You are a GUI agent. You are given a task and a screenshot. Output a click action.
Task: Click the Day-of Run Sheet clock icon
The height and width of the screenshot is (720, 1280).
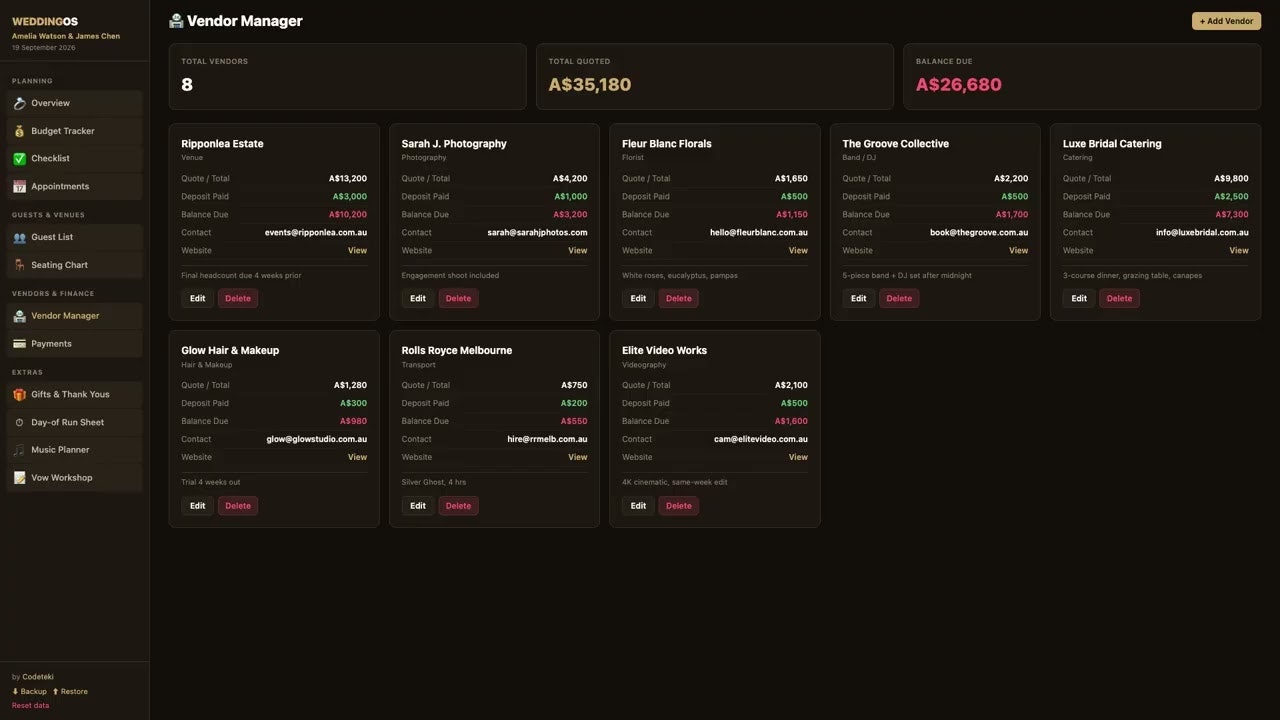tap(19, 422)
